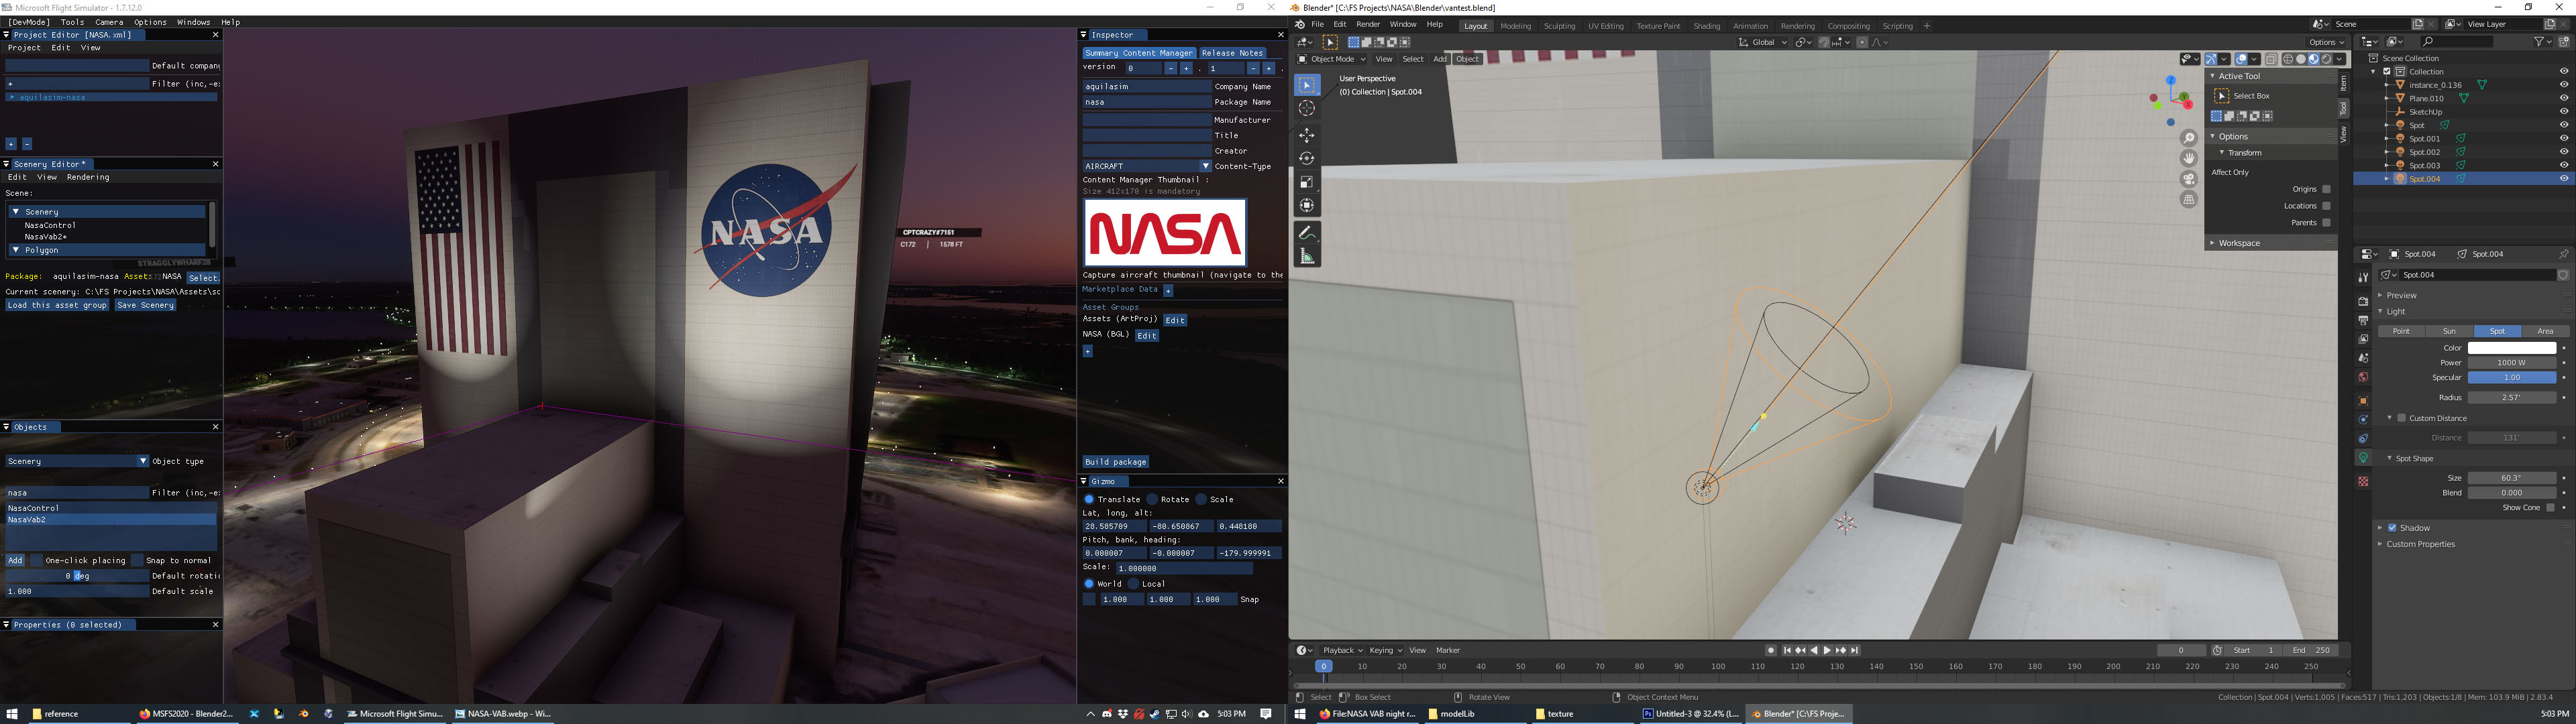Open the Render properties tab
This screenshot has width=2576, height=724.
point(2363,301)
